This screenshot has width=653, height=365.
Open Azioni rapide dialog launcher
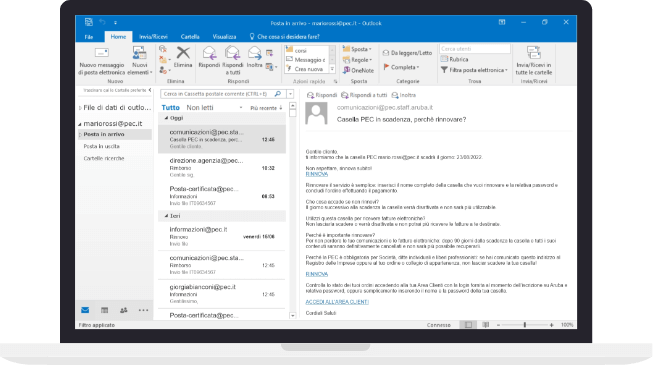click(335, 81)
